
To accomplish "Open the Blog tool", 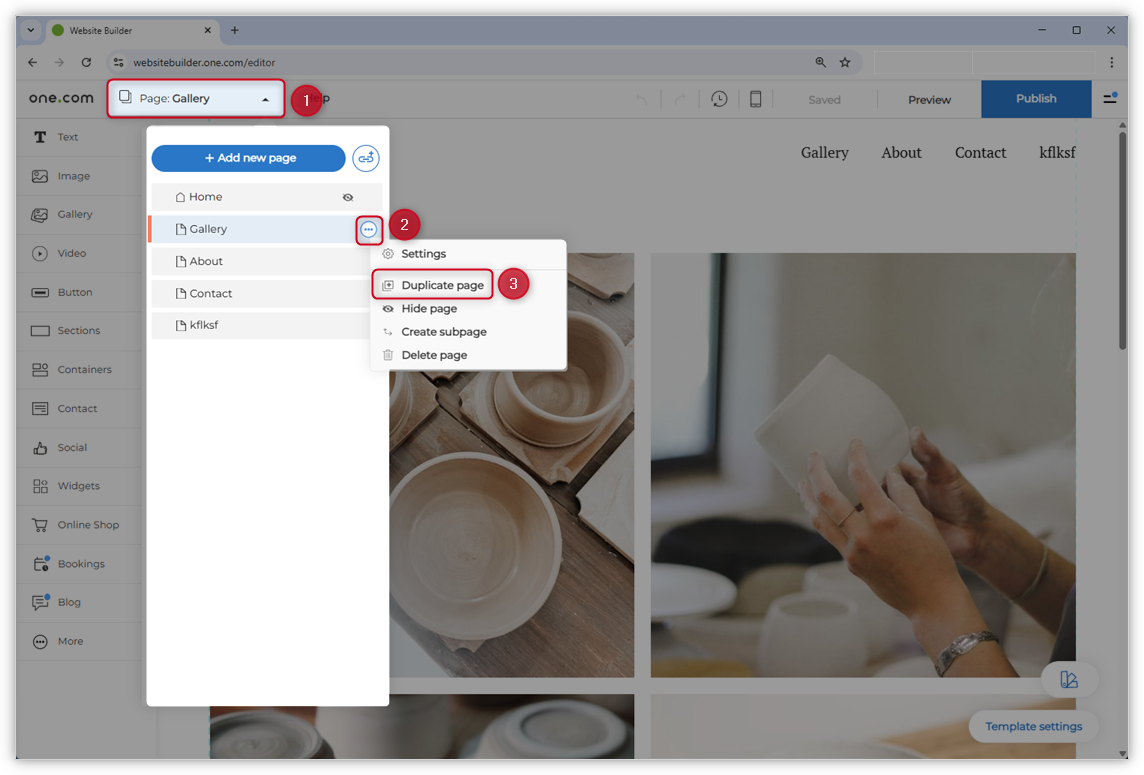I will [70, 601].
